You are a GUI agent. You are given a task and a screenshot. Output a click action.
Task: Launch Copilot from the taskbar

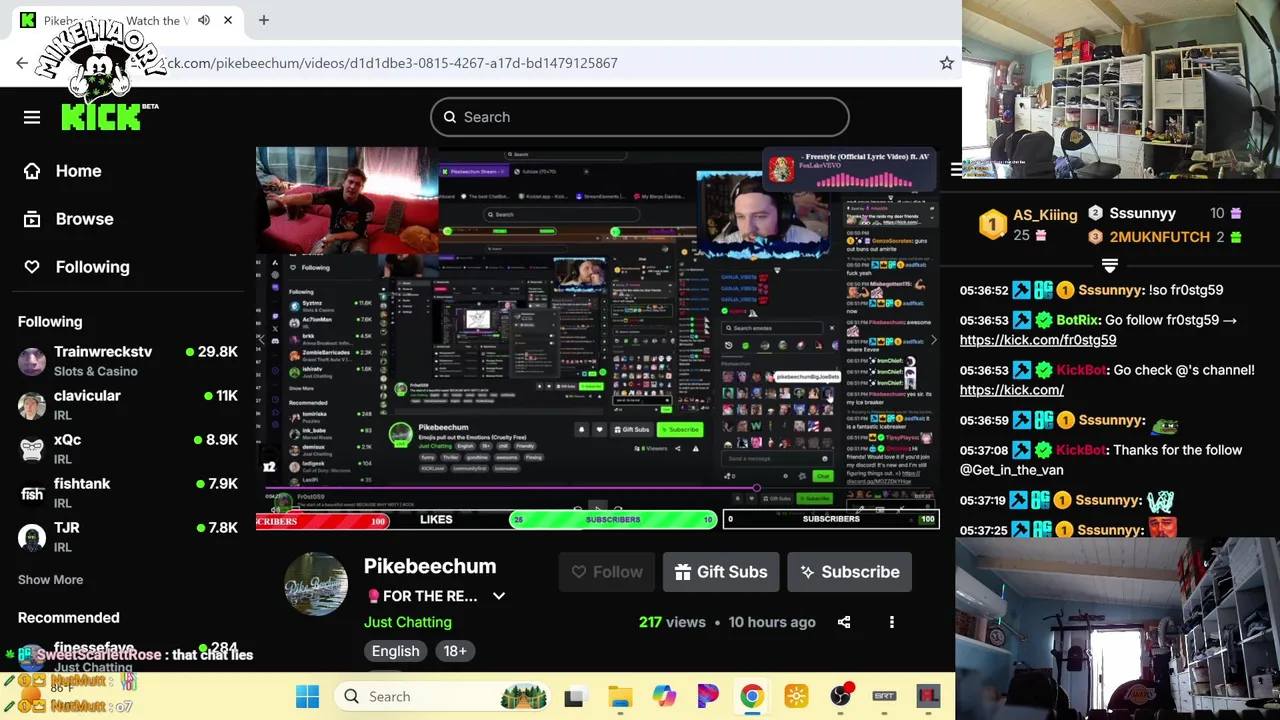[x=664, y=697]
